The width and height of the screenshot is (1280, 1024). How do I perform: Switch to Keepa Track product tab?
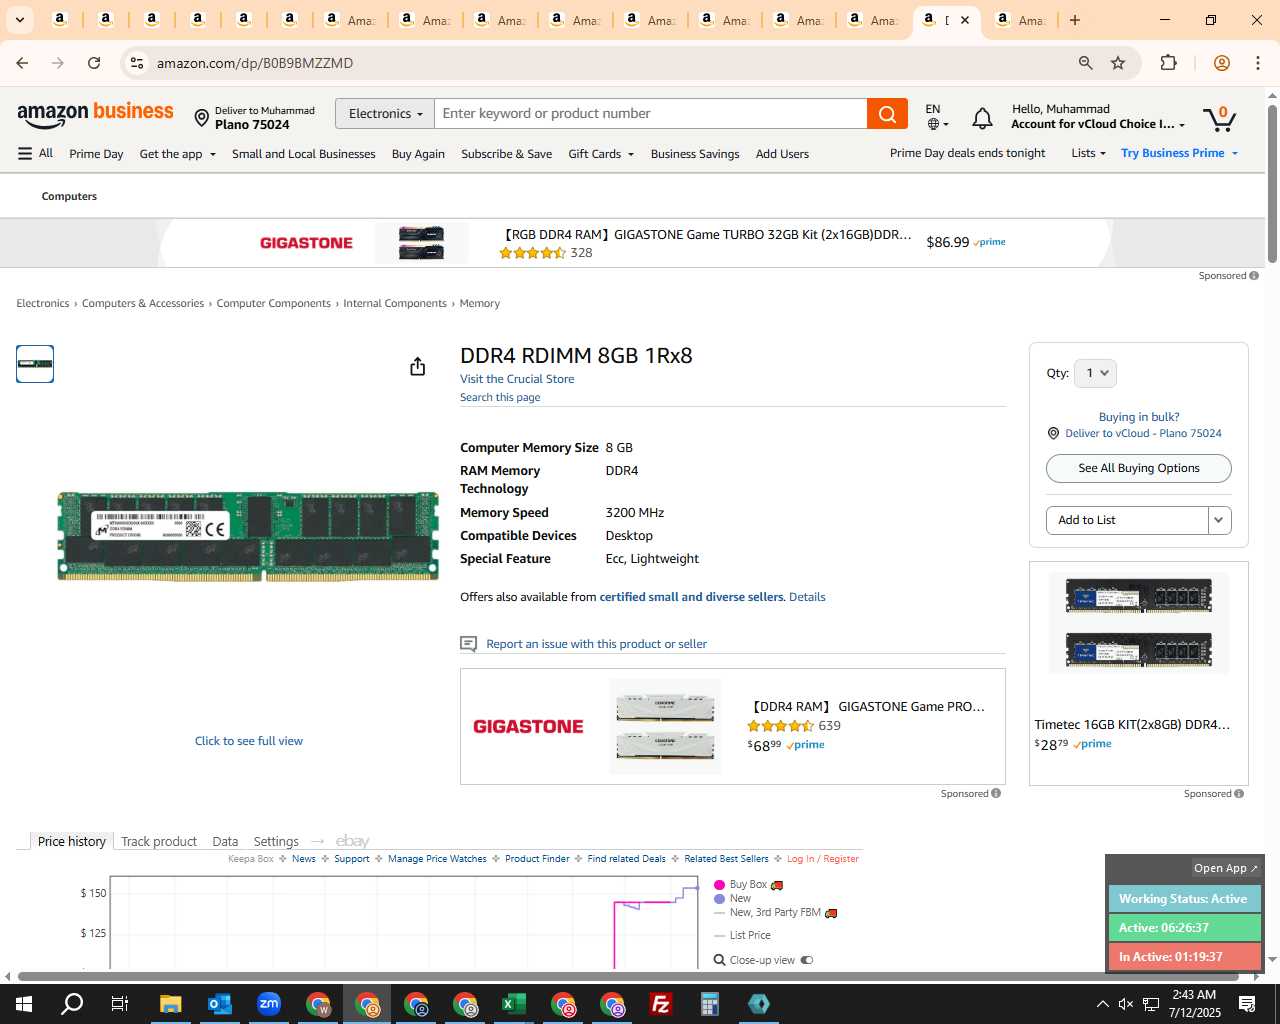(159, 841)
